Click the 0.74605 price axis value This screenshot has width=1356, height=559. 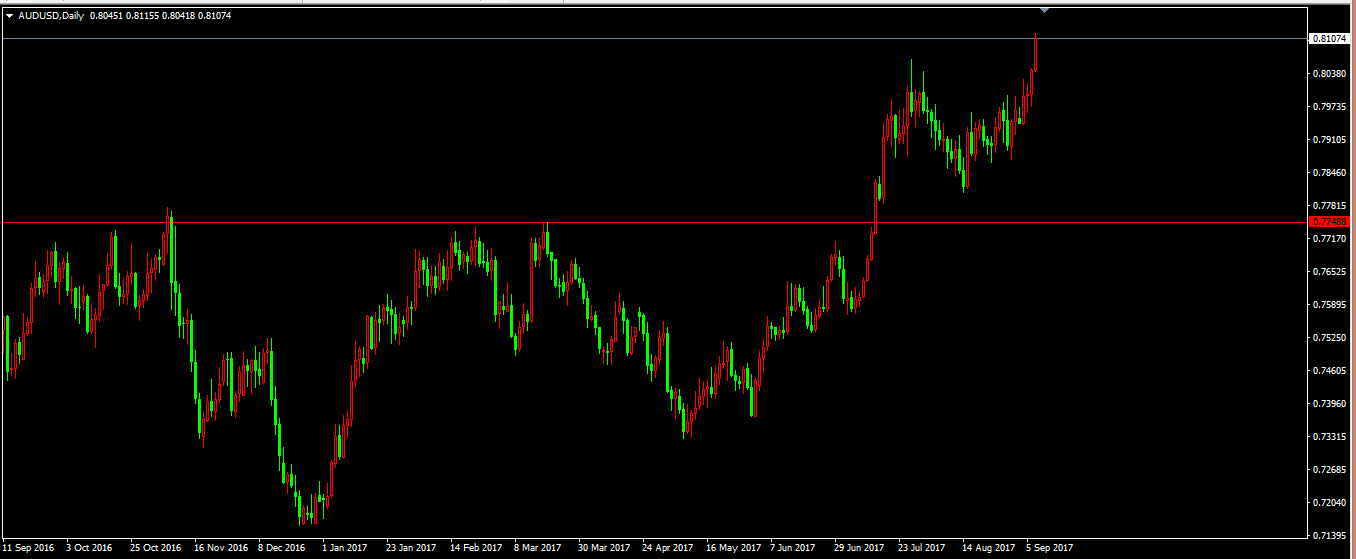1328,371
